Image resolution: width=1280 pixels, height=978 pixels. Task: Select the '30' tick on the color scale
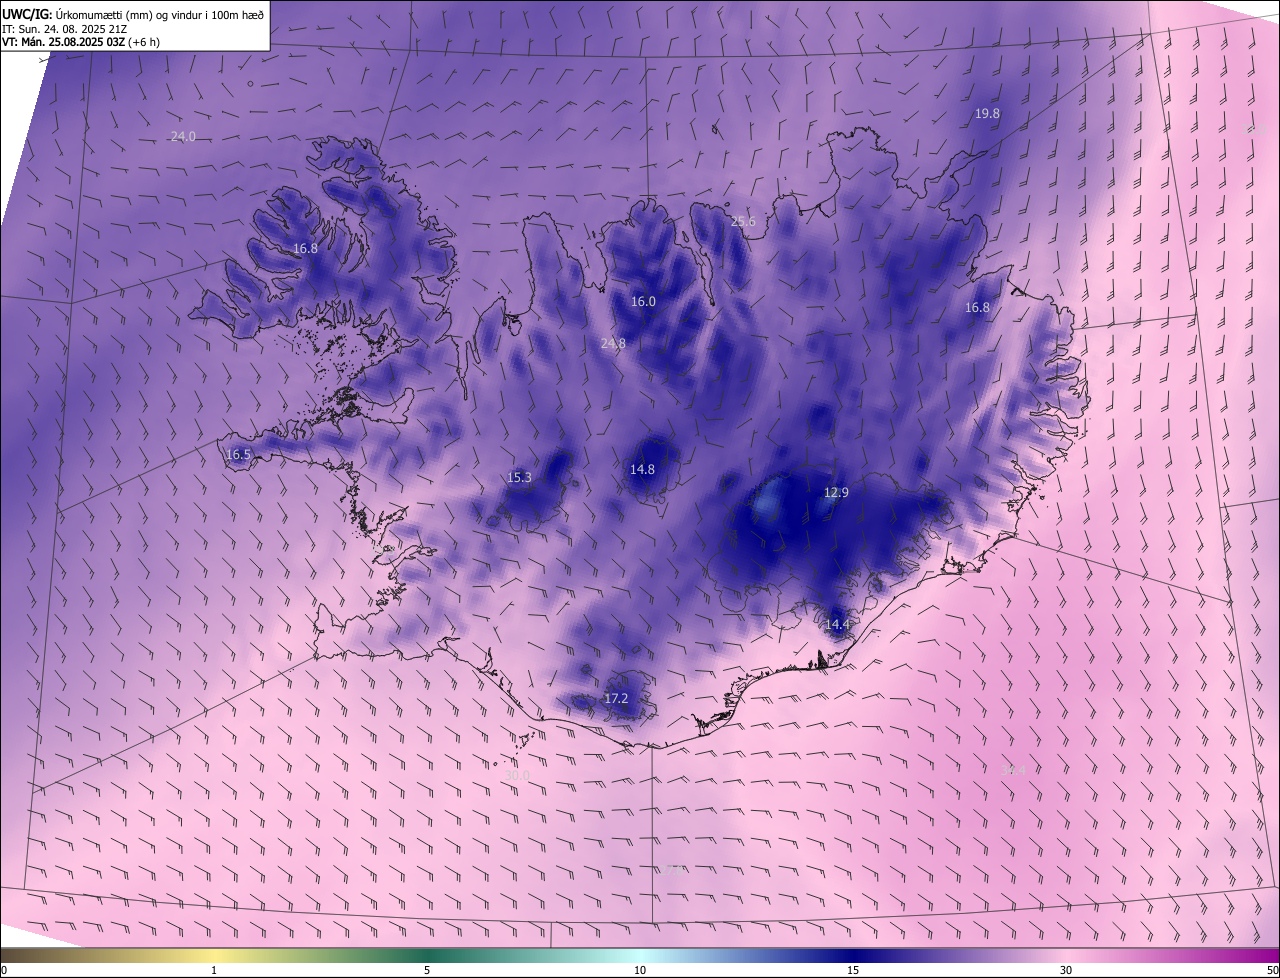point(1066,970)
